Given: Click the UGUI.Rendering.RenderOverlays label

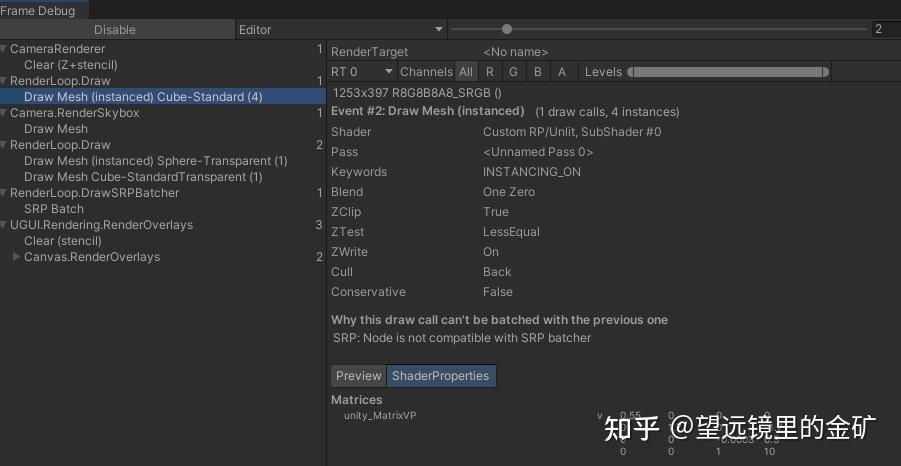Looking at the screenshot, I should (102, 225).
